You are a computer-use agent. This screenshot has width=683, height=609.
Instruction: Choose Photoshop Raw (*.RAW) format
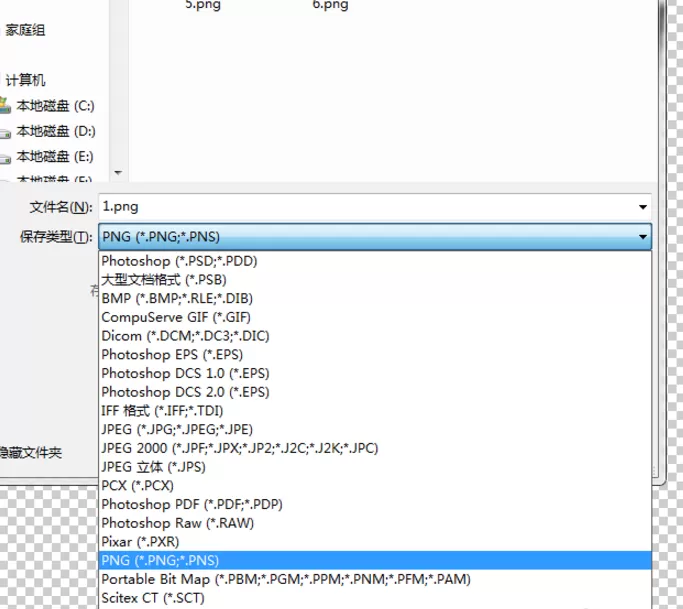375,523
